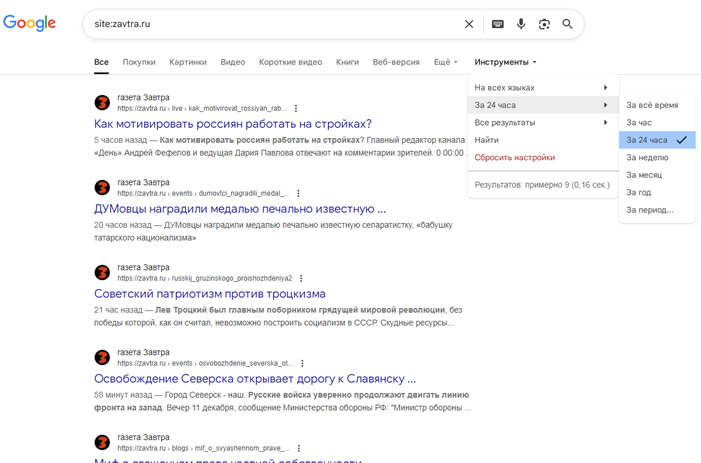The width and height of the screenshot is (701, 463).
Task: Choose За неделю time filter
Action: (647, 158)
